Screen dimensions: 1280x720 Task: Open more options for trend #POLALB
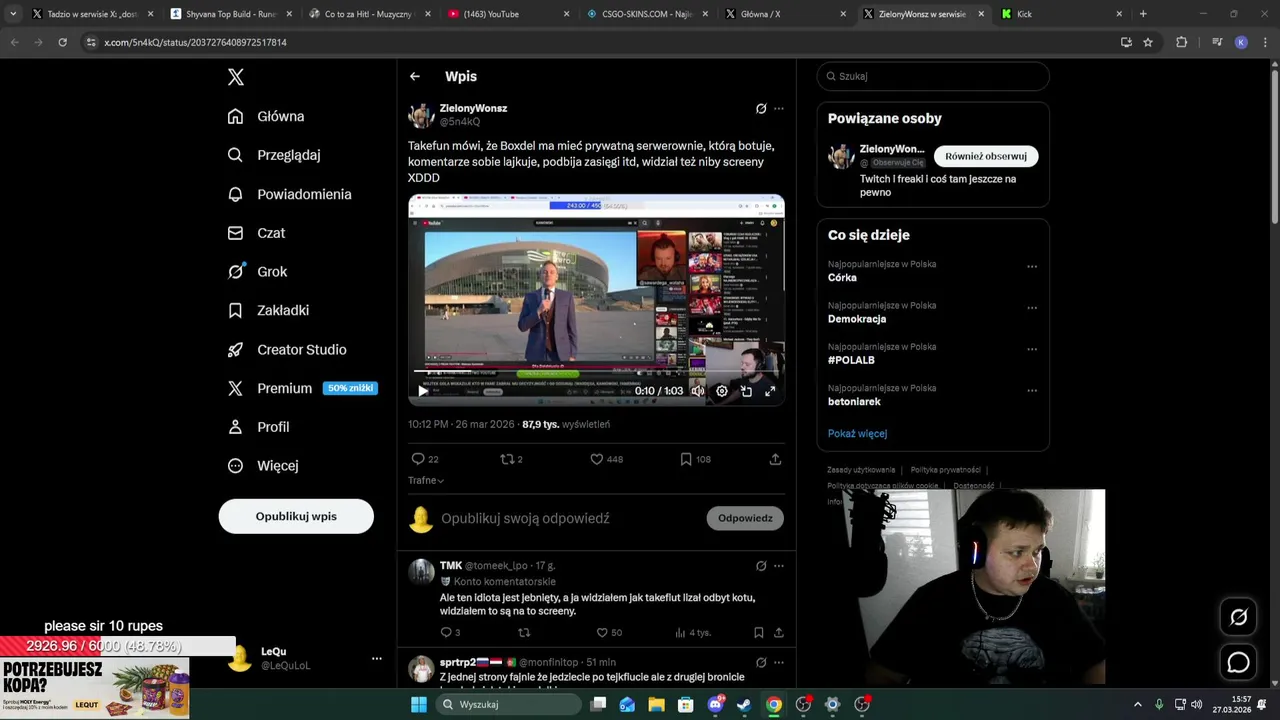1032,349
